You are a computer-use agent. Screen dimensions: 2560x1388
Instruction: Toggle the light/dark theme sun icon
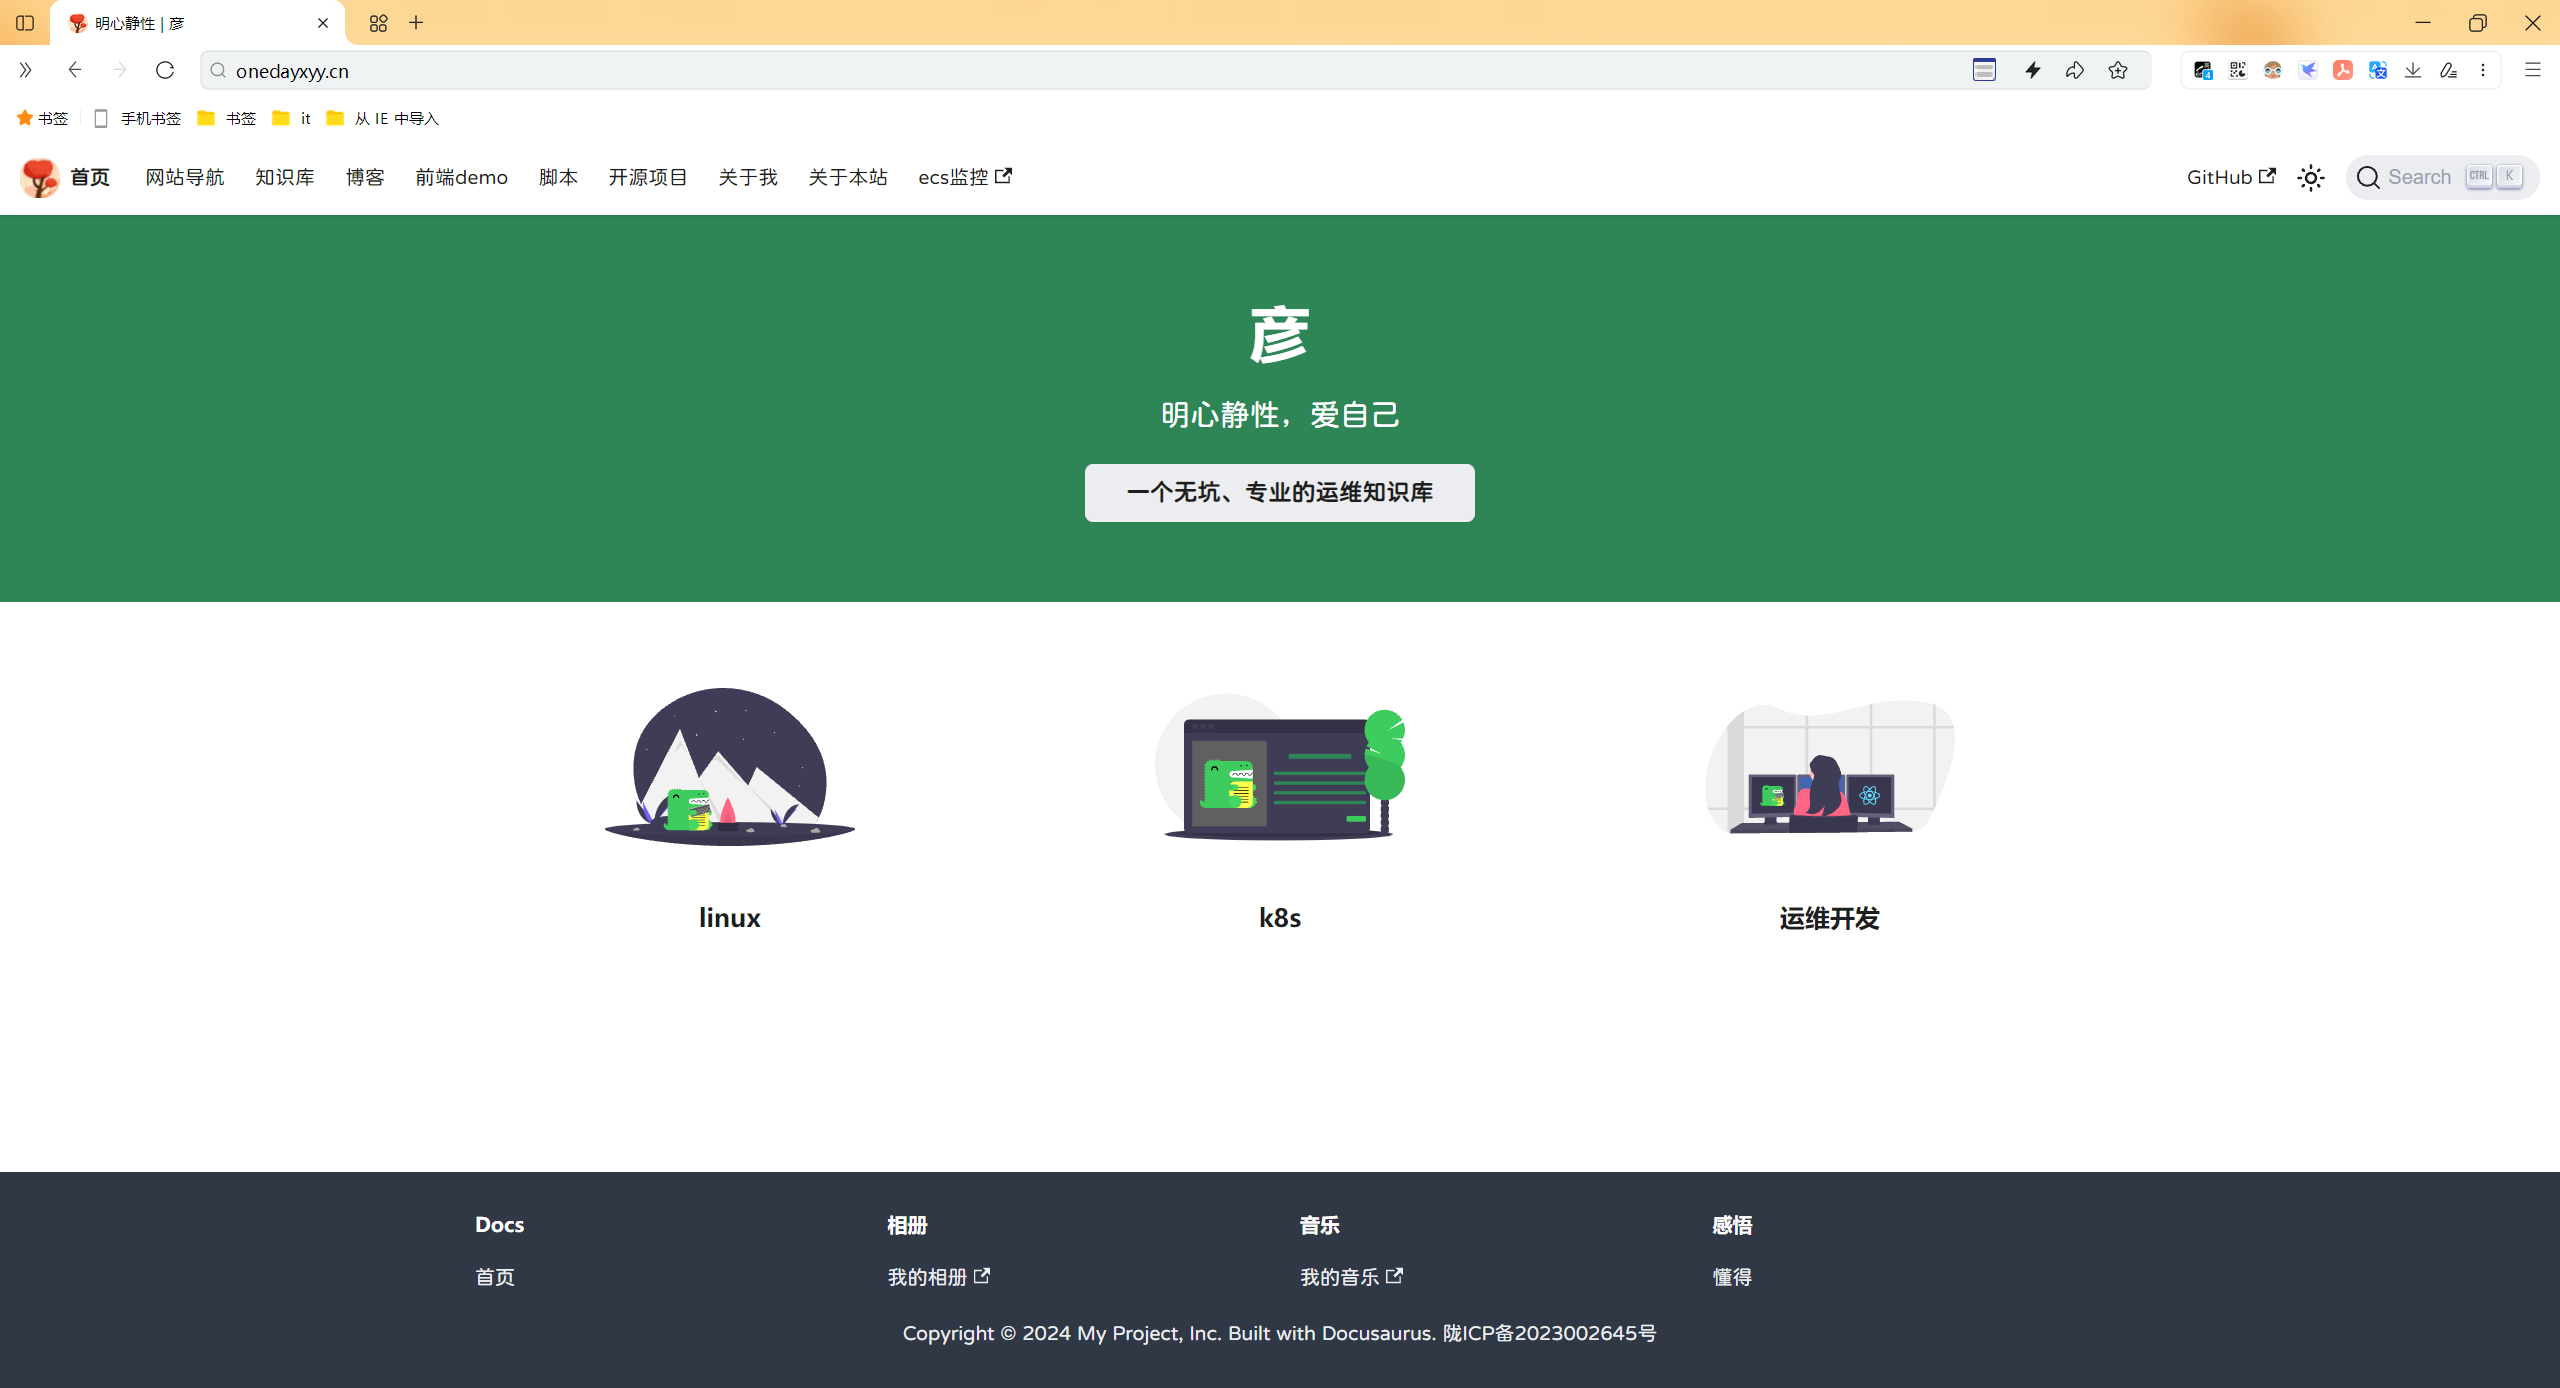2310,178
